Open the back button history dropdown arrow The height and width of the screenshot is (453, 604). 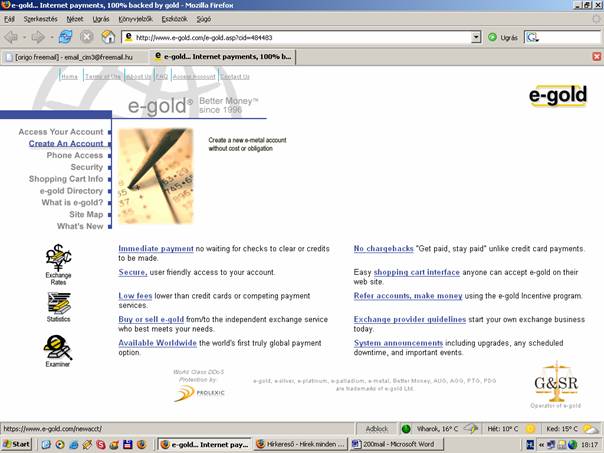click(x=23, y=37)
